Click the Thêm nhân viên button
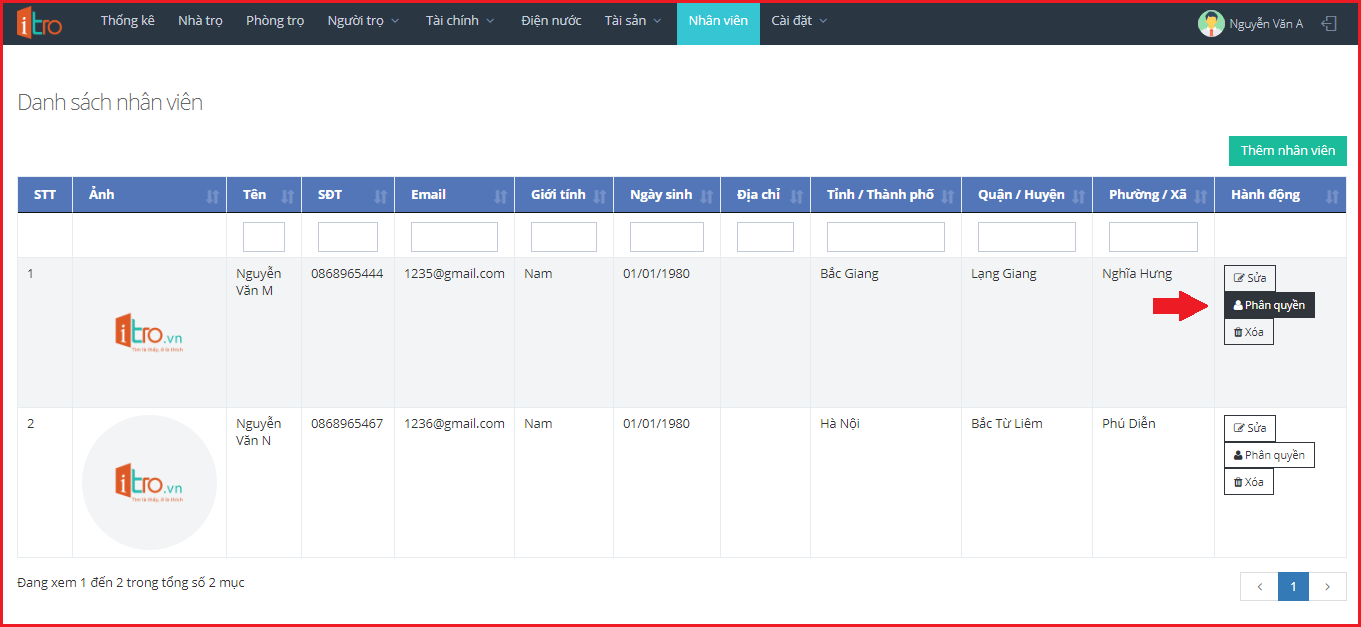The image size is (1361, 627). pyautogui.click(x=1287, y=151)
